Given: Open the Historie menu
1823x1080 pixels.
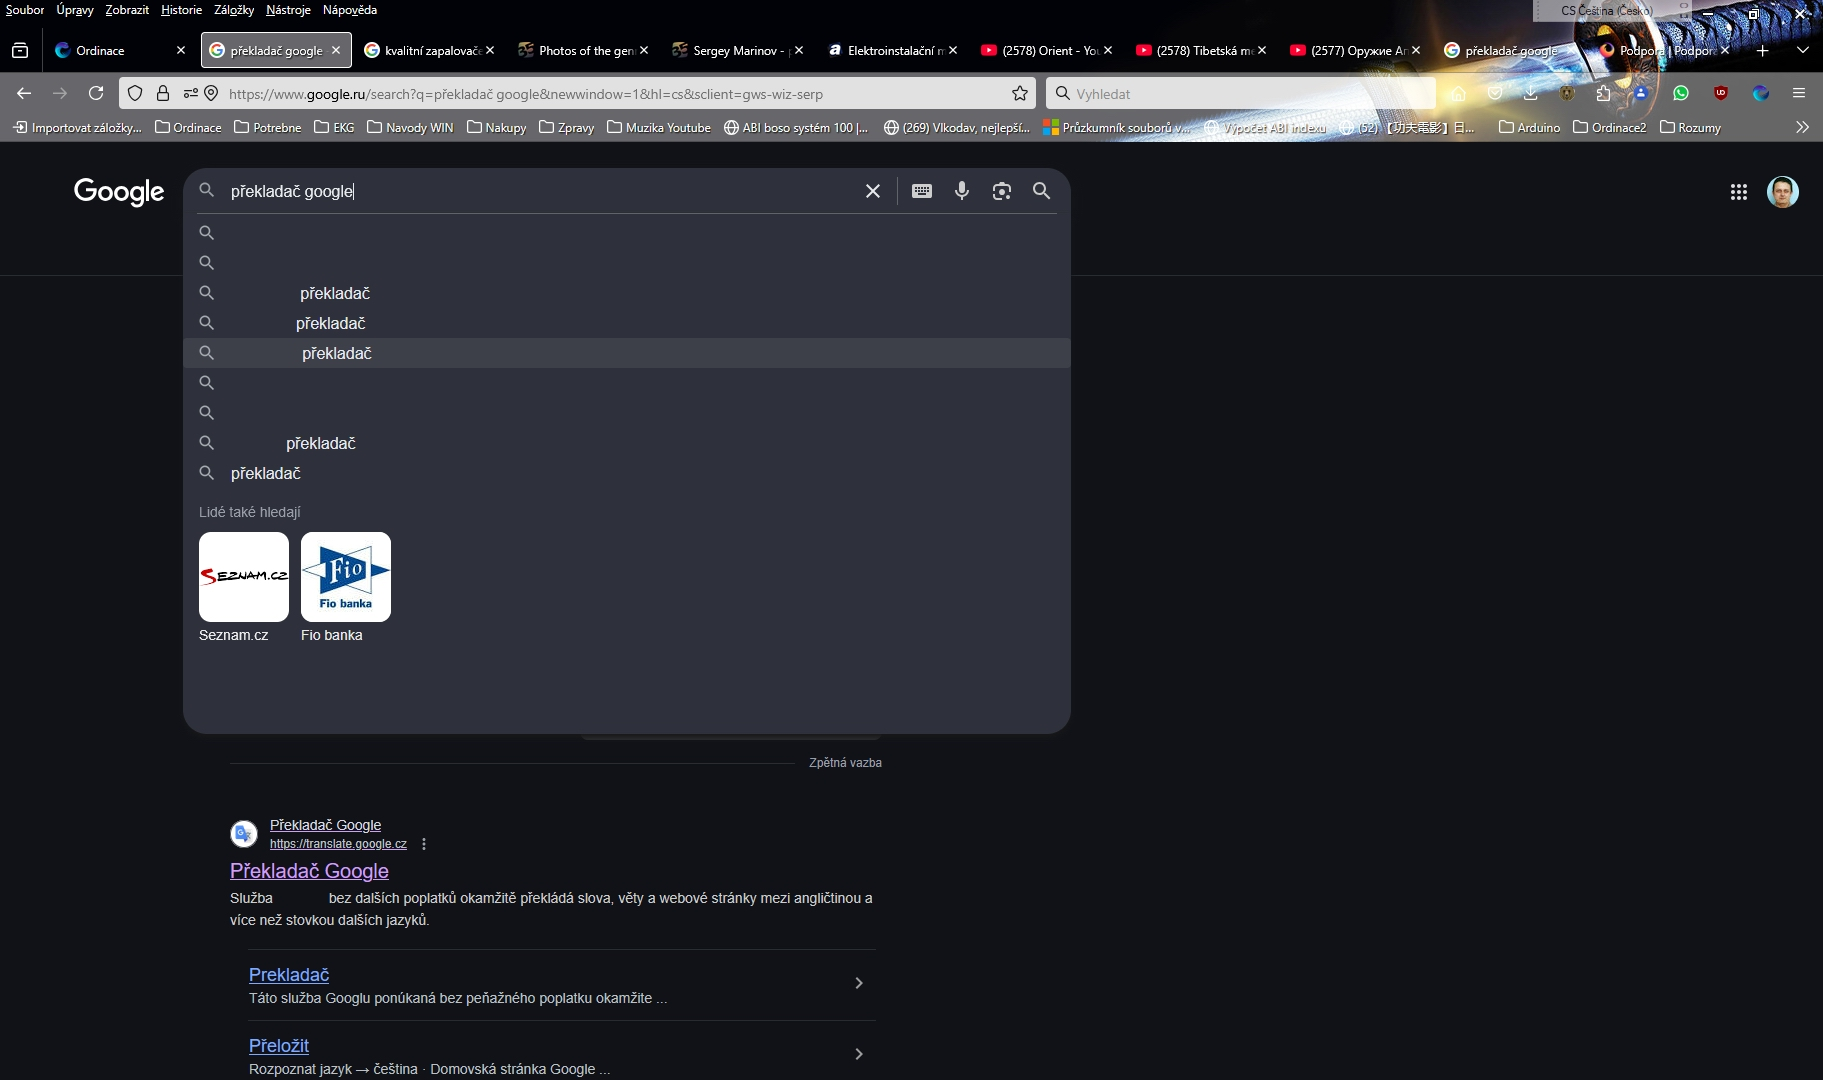Looking at the screenshot, I should point(181,10).
